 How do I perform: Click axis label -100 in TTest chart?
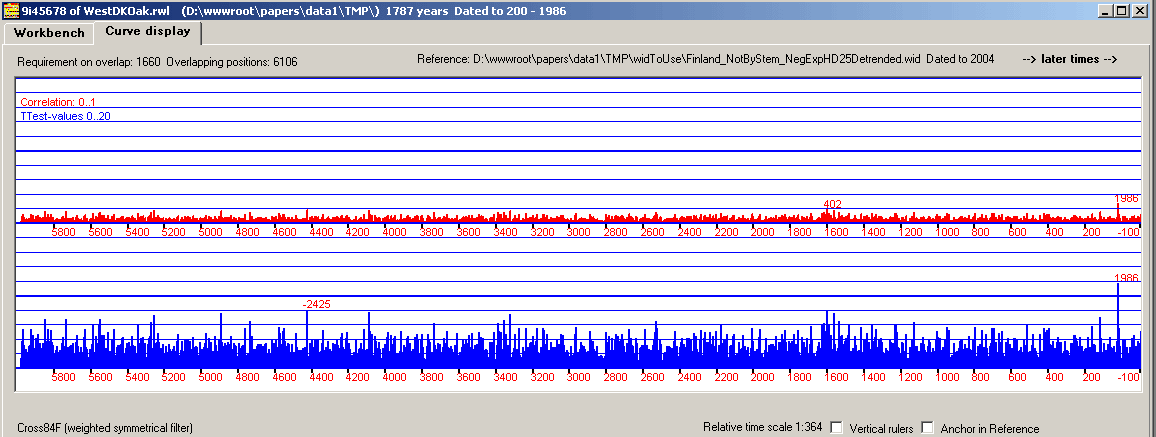click(1128, 378)
